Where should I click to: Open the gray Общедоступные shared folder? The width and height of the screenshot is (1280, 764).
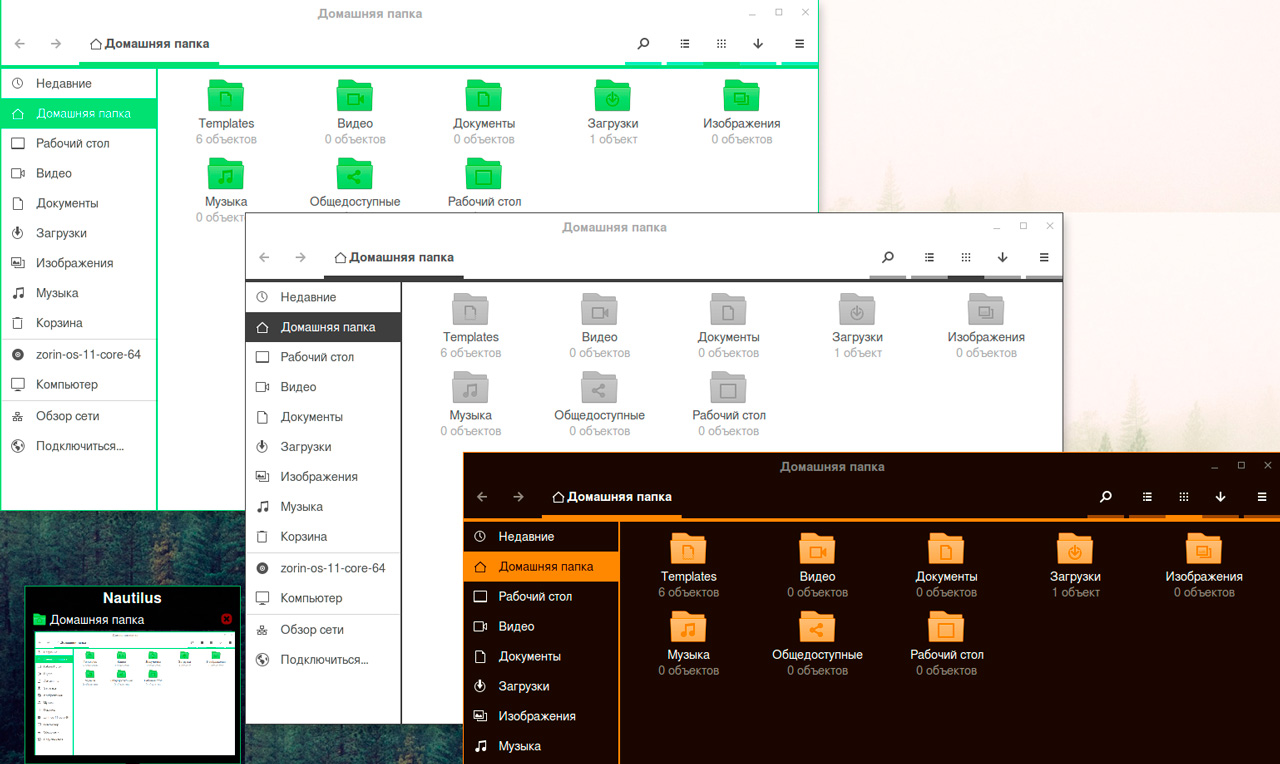599,388
